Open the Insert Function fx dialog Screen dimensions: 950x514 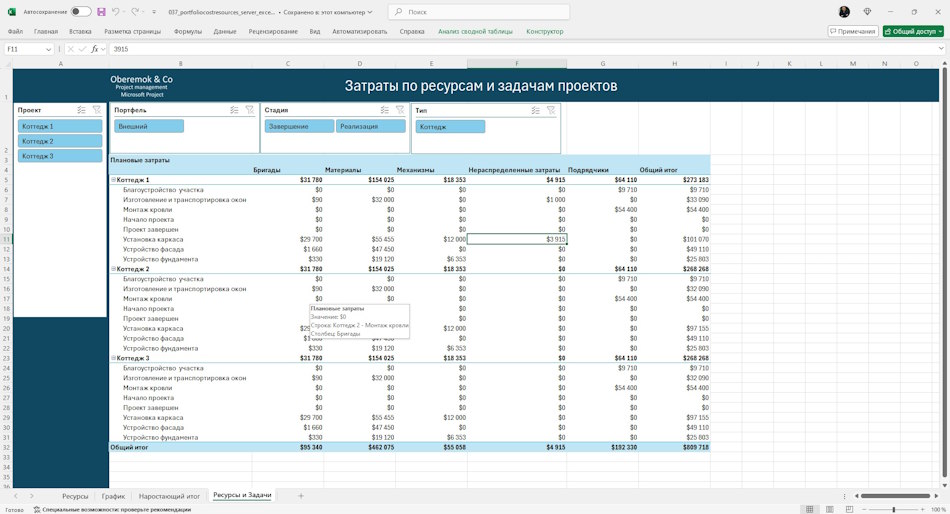point(95,49)
